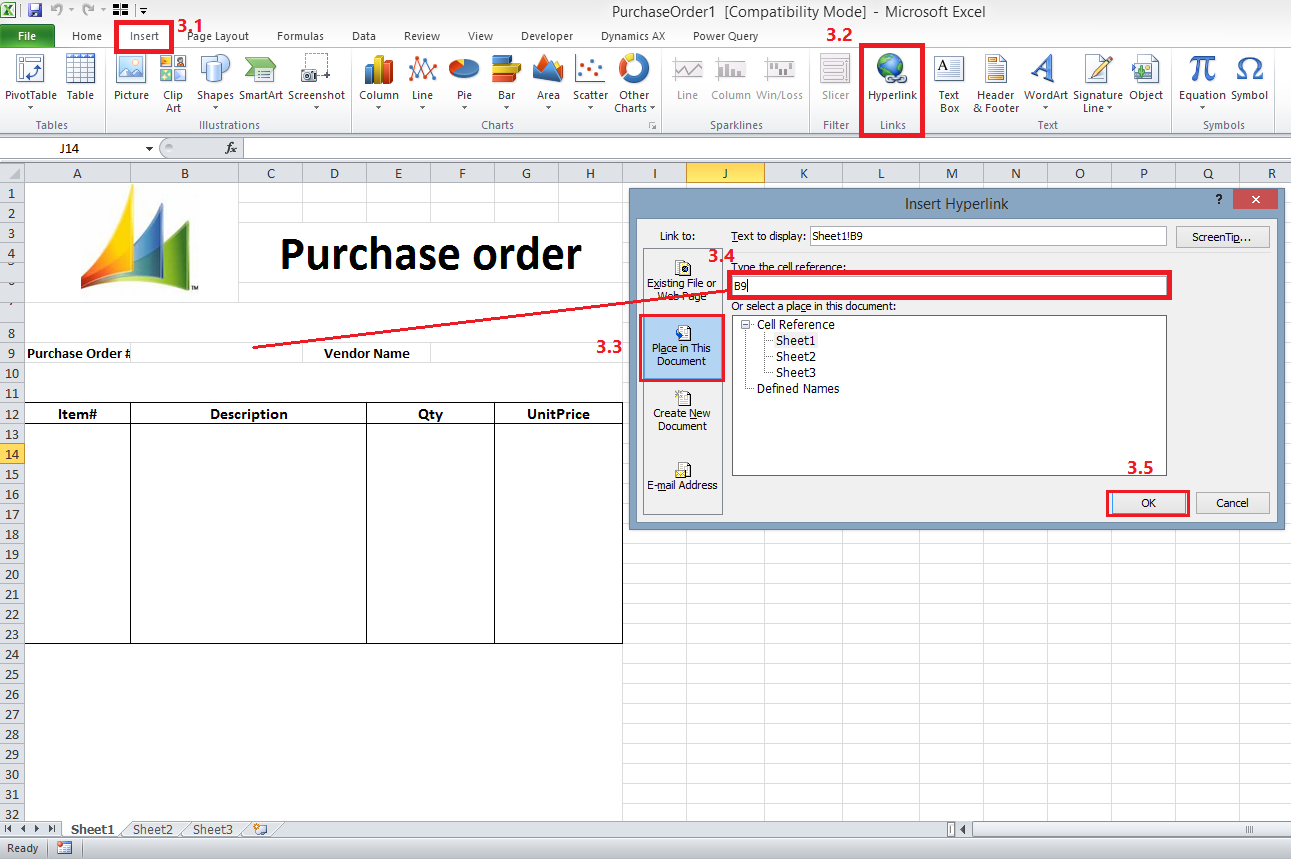Open the View tab
Screen dimensions: 1291x859
(480, 36)
